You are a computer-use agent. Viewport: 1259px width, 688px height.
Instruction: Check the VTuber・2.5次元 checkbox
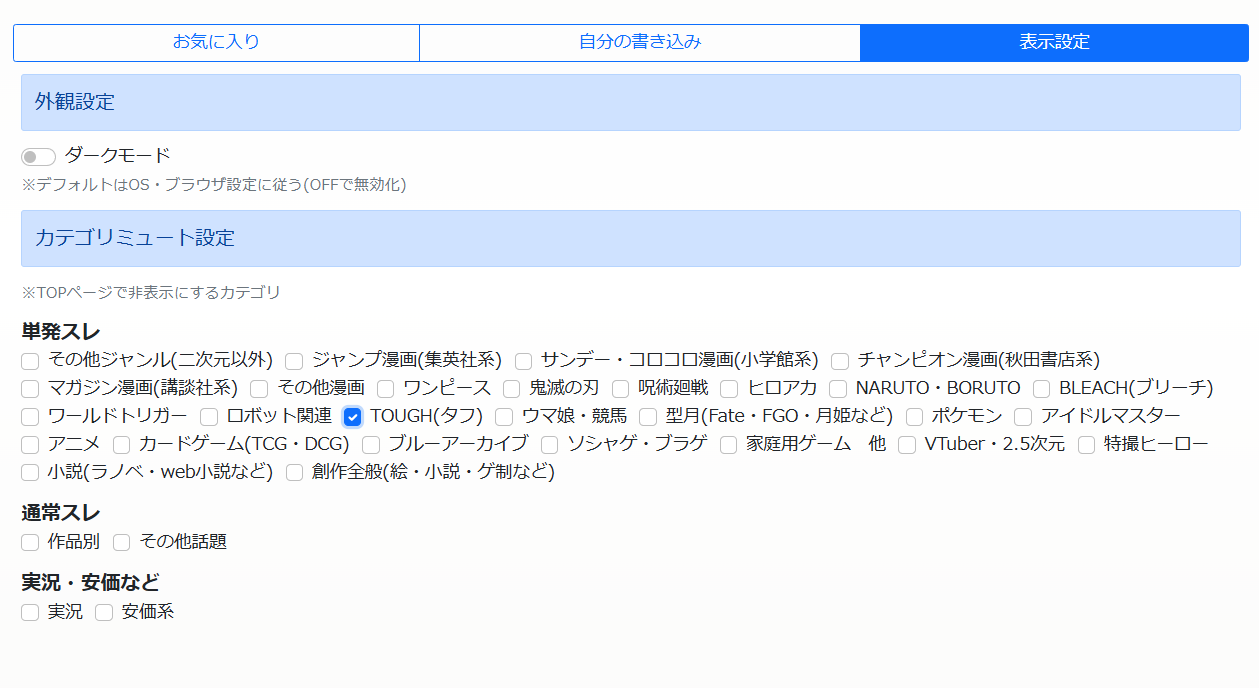point(907,445)
